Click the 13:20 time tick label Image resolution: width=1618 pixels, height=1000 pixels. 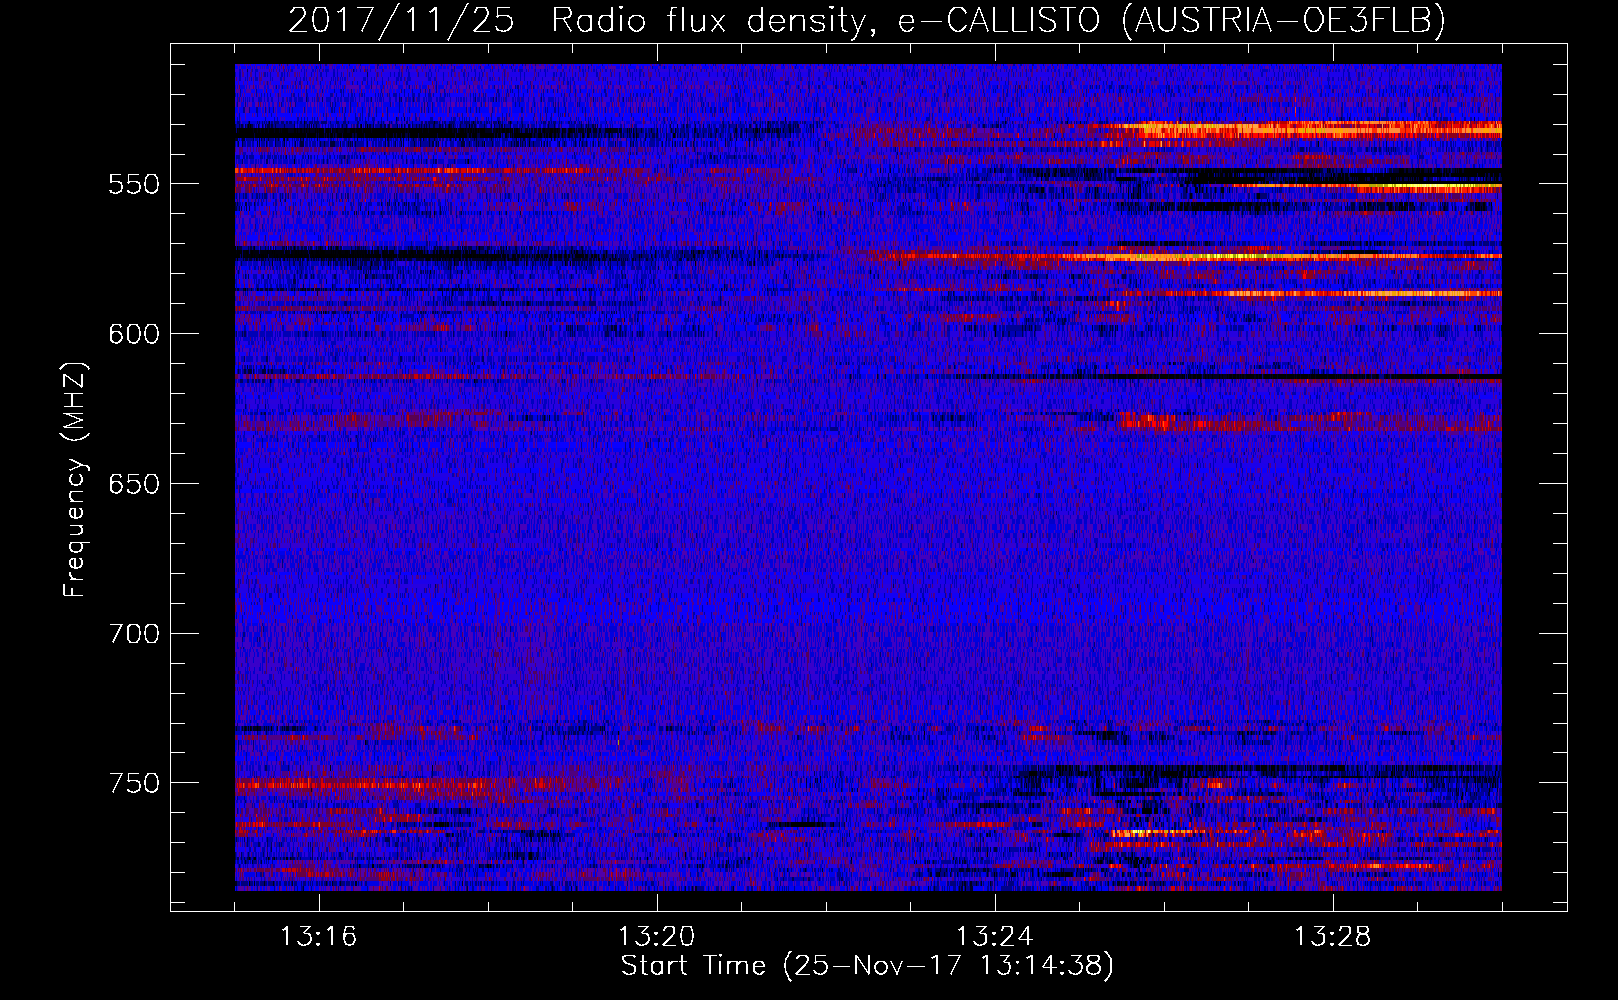click(x=657, y=937)
